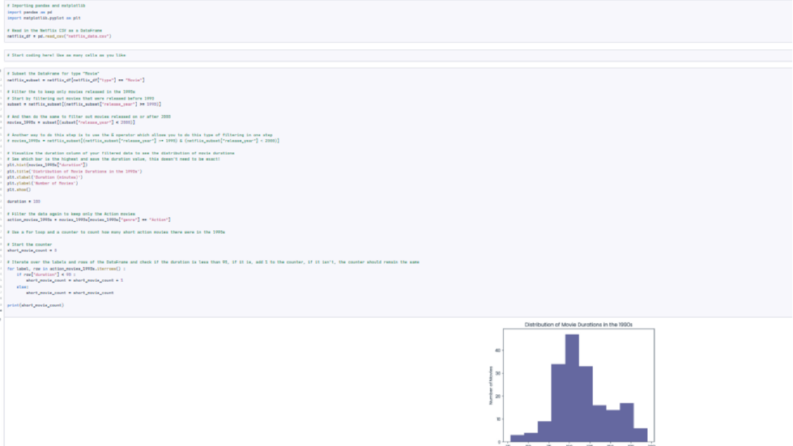The height and width of the screenshot is (446, 793).
Task: Click the '# Read in the Netflix CSV' comment
Action: pyautogui.click(x=54, y=30)
